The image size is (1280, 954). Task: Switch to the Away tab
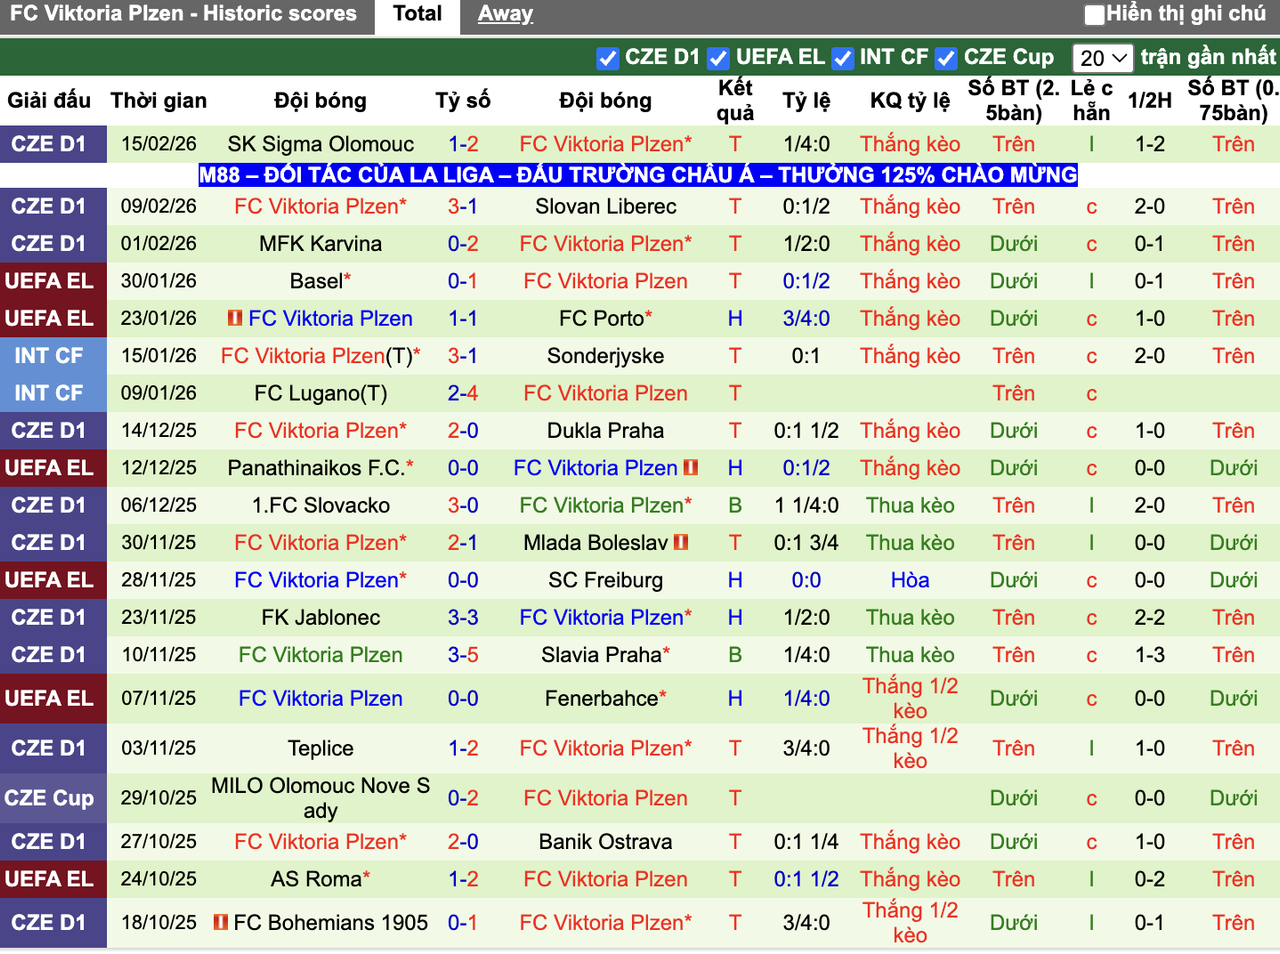(505, 14)
